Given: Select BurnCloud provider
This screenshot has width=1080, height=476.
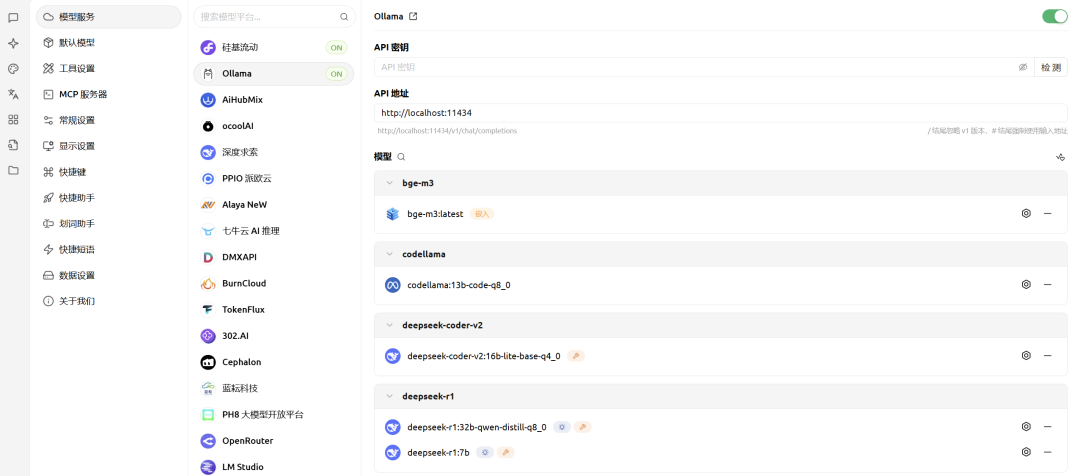Looking at the screenshot, I should click(273, 284).
